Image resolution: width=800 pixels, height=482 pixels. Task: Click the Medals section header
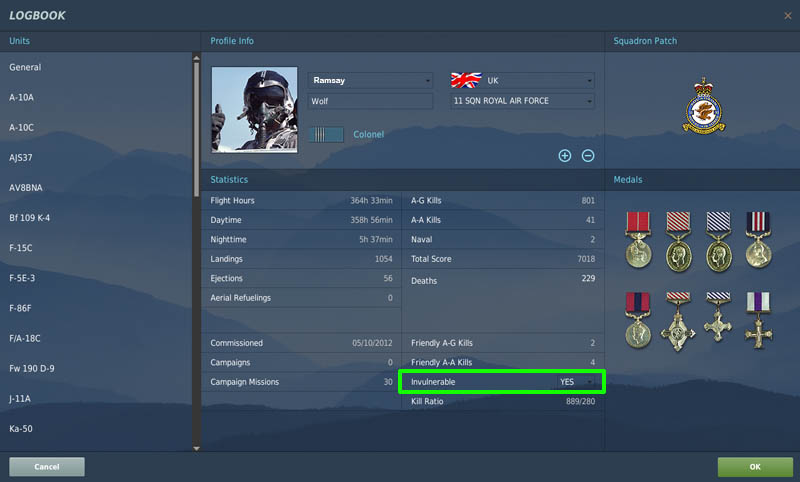tap(628, 180)
